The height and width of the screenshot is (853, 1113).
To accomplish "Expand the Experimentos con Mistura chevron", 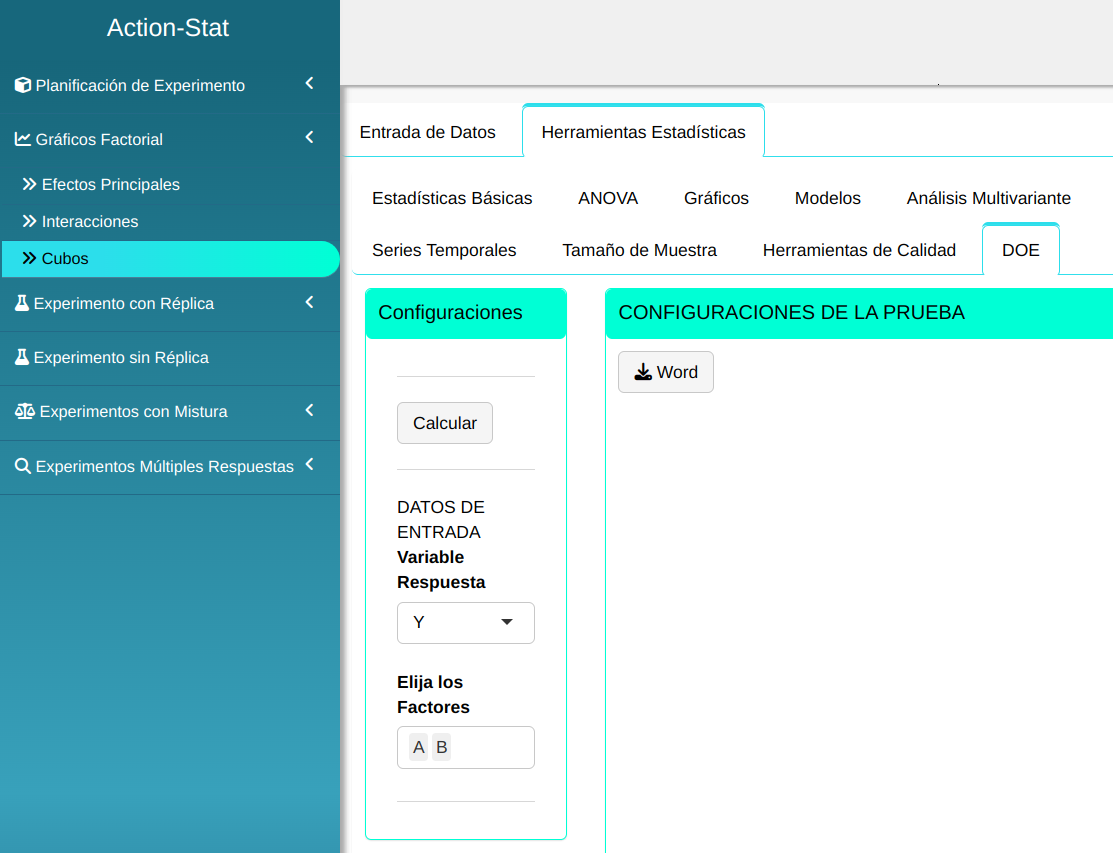I will pos(309,410).
